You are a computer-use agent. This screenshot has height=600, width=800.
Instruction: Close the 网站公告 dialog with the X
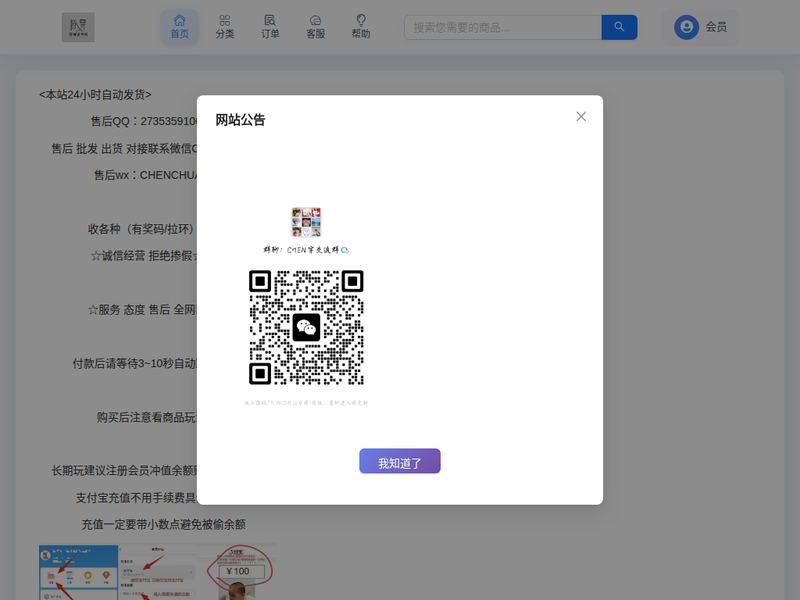tap(581, 117)
